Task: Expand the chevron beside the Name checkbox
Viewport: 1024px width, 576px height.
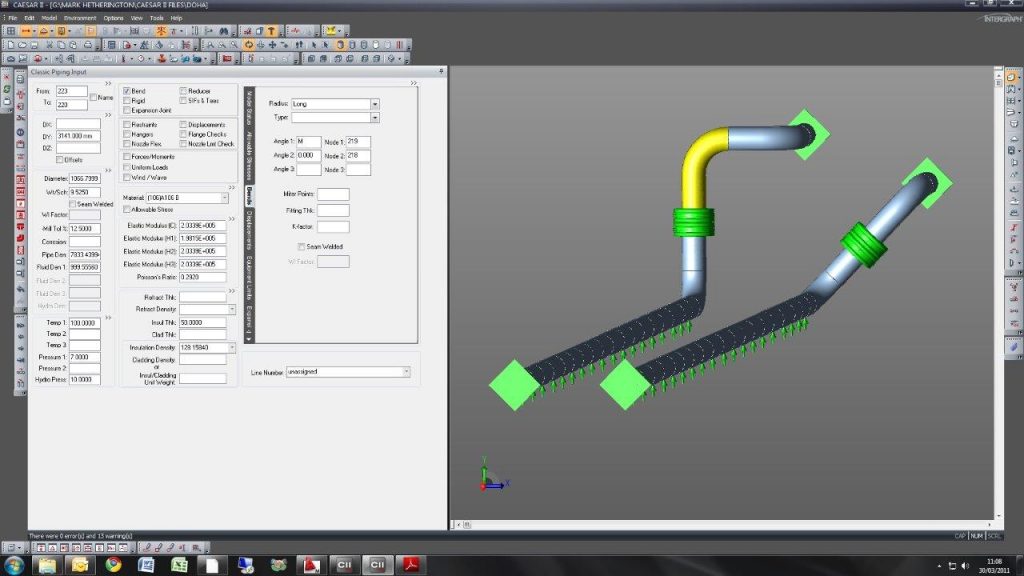Action: coord(108,84)
